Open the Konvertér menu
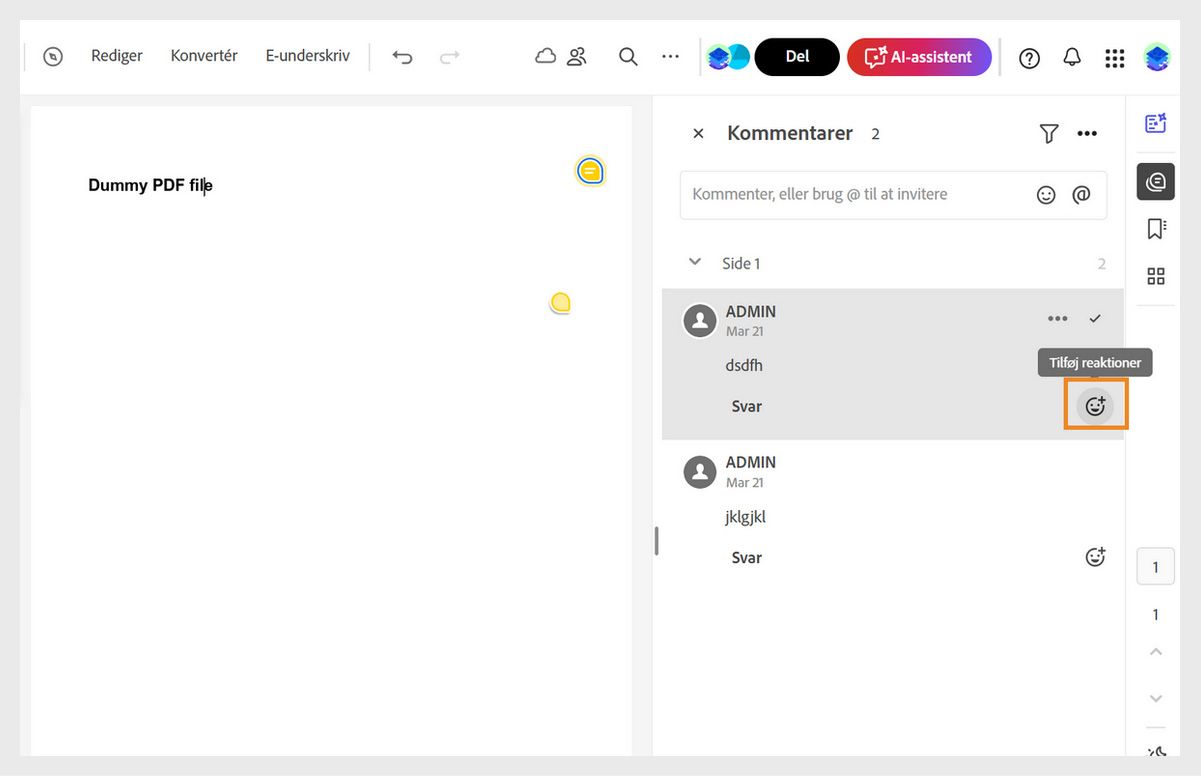This screenshot has height=776, width=1201. pyautogui.click(x=203, y=55)
